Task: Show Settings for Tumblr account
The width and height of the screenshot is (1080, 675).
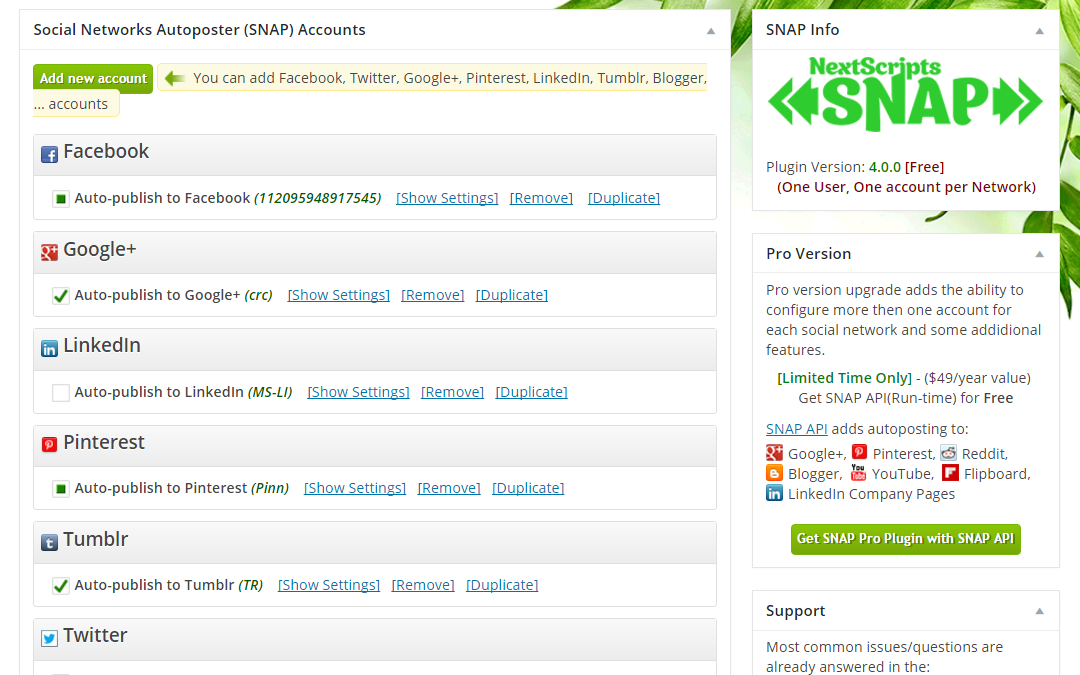Action: click(x=329, y=585)
